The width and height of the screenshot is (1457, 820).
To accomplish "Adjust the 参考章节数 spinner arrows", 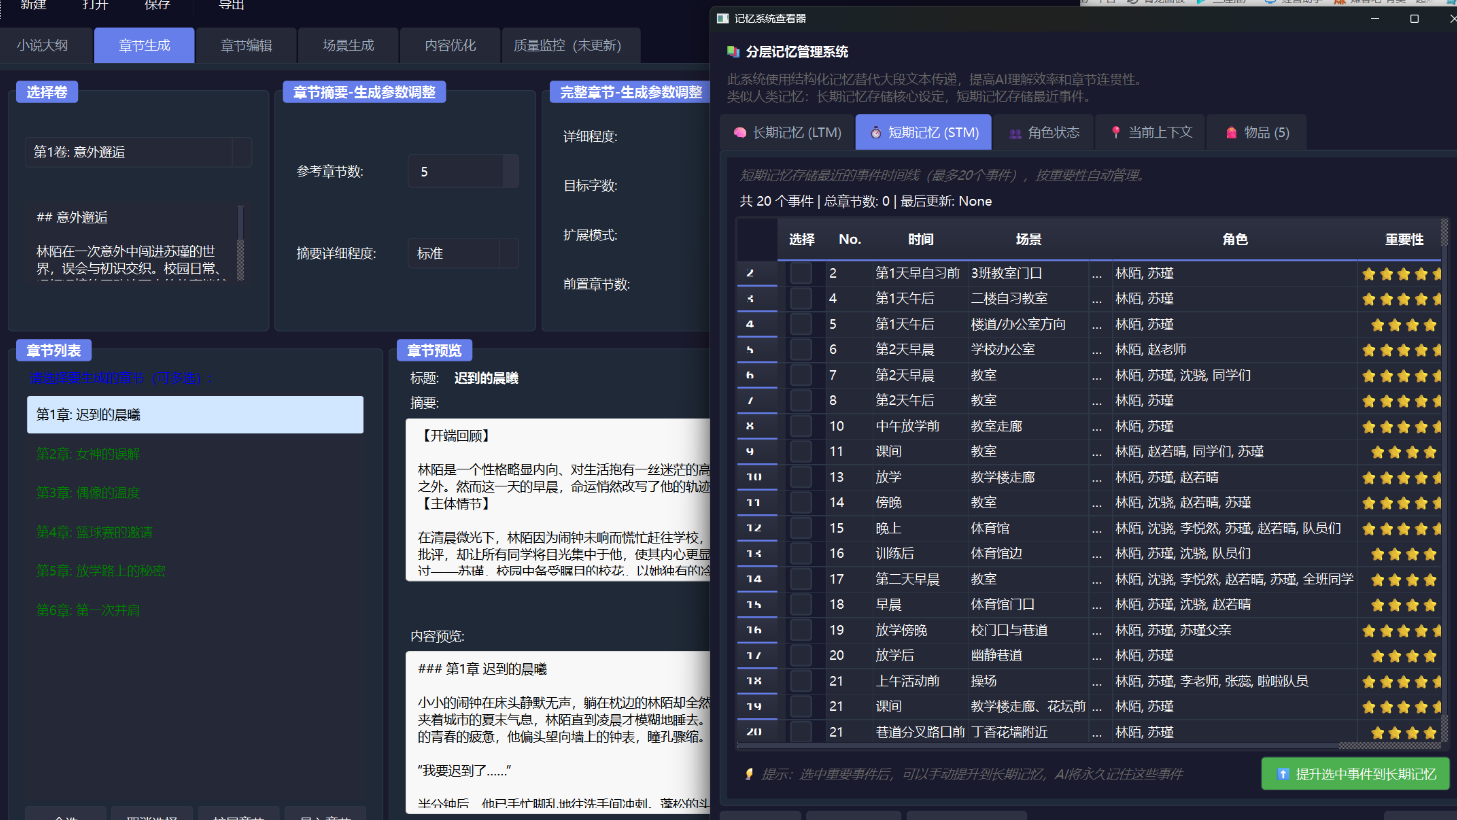I will pos(510,171).
